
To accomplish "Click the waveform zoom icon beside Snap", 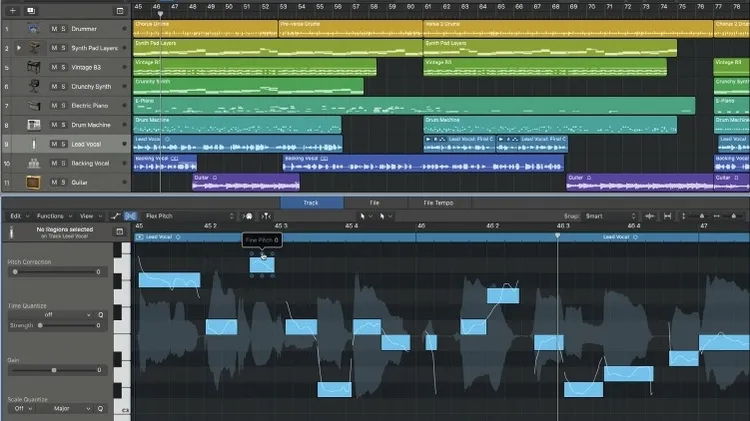I will click(650, 216).
